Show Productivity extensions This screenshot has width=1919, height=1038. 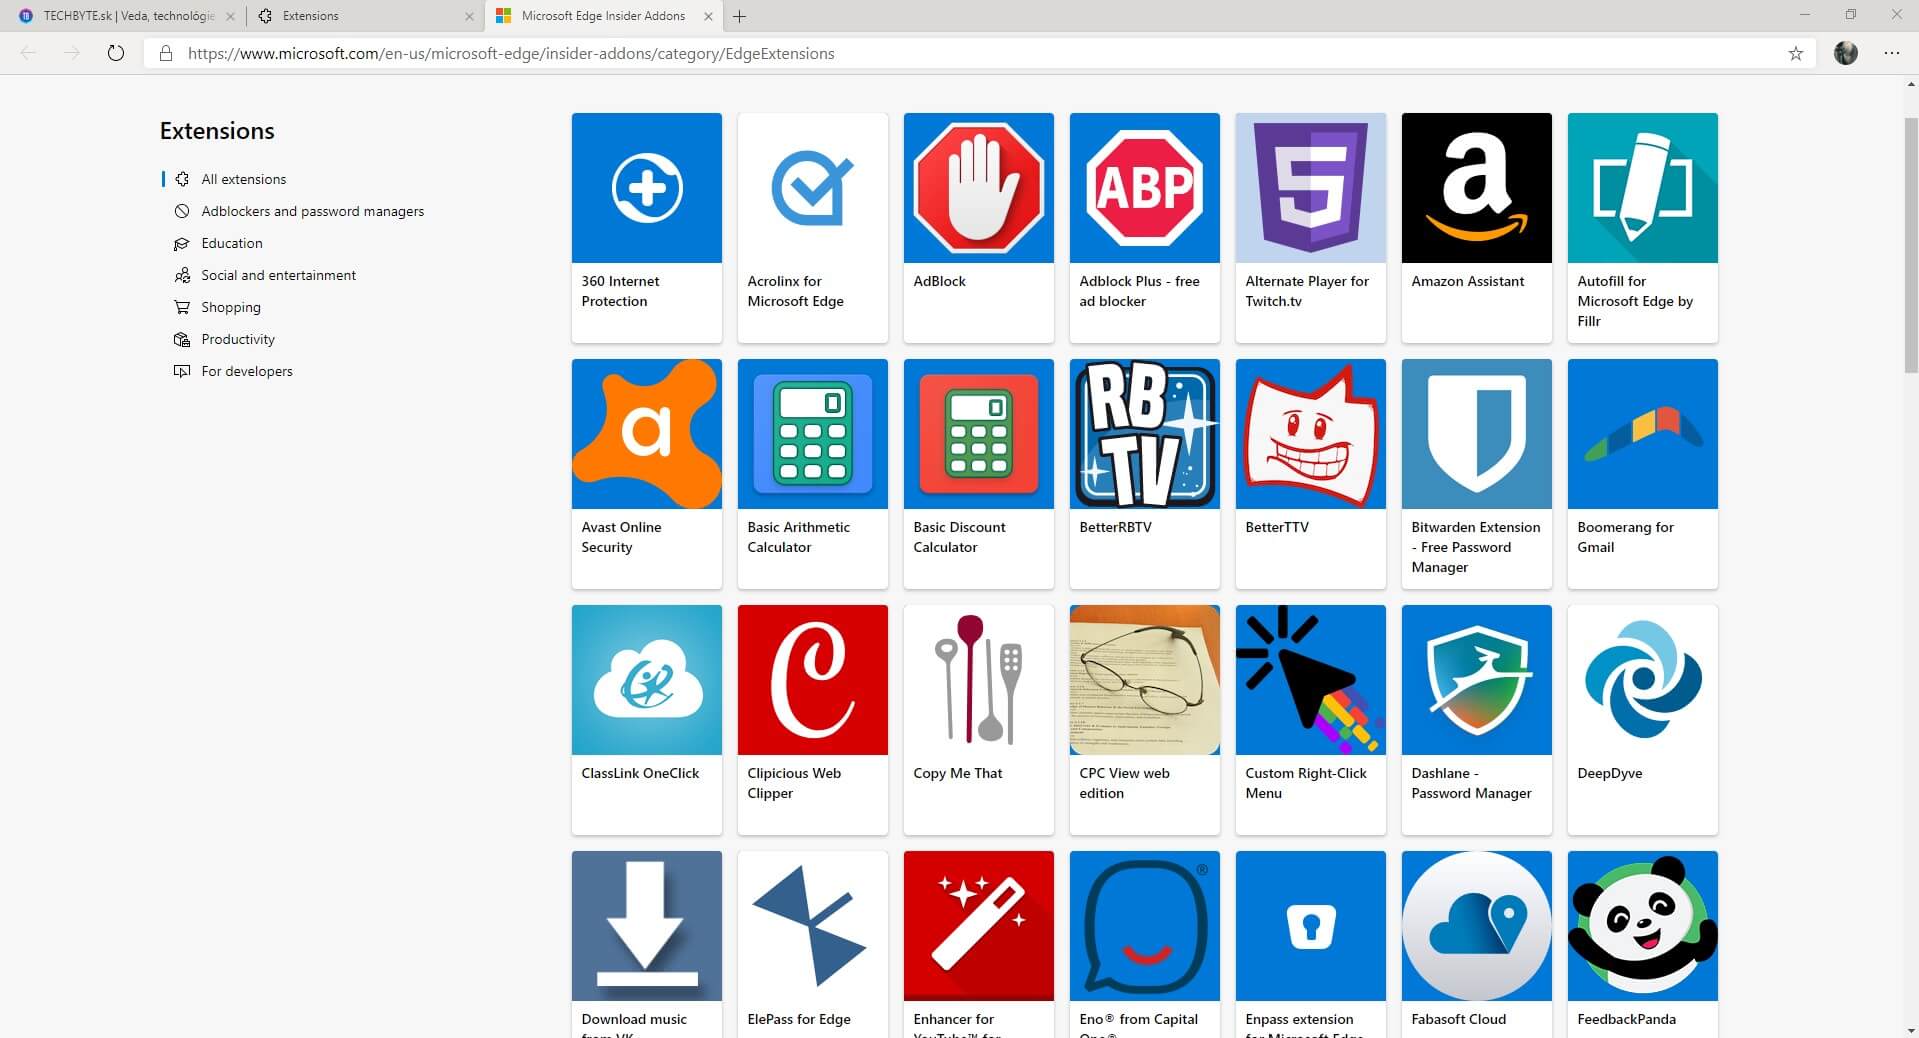click(237, 339)
